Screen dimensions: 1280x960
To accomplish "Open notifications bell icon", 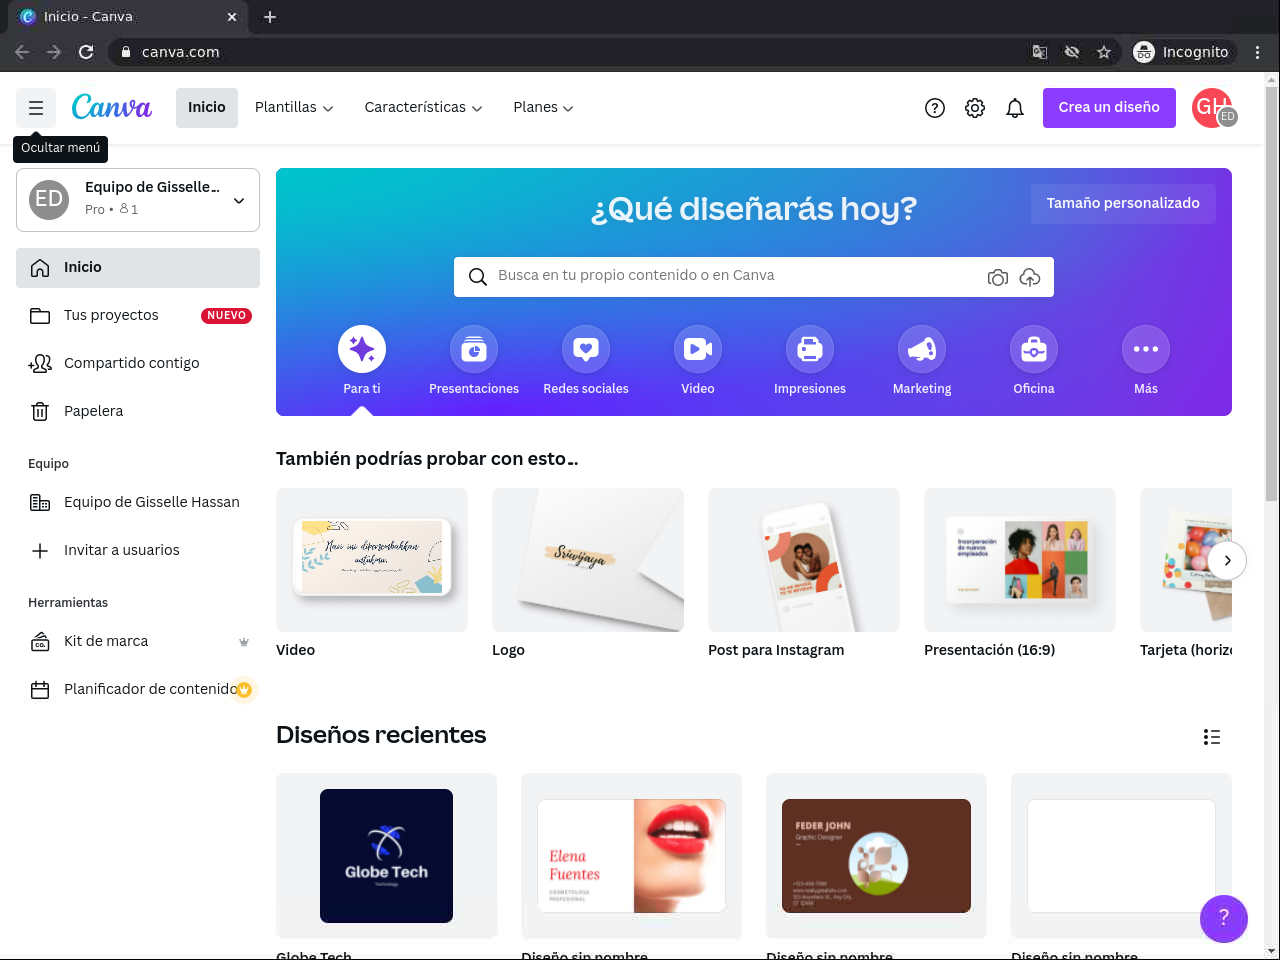I will click(1015, 108).
